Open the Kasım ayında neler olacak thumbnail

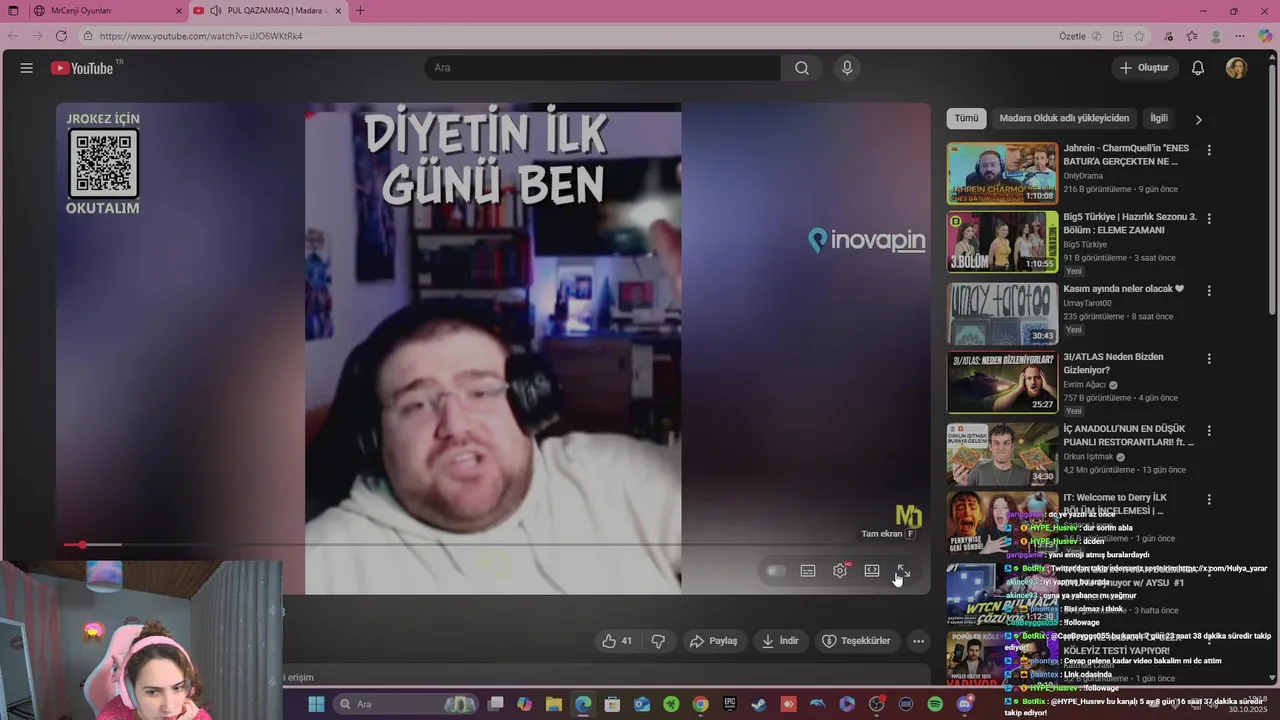[1002, 313]
